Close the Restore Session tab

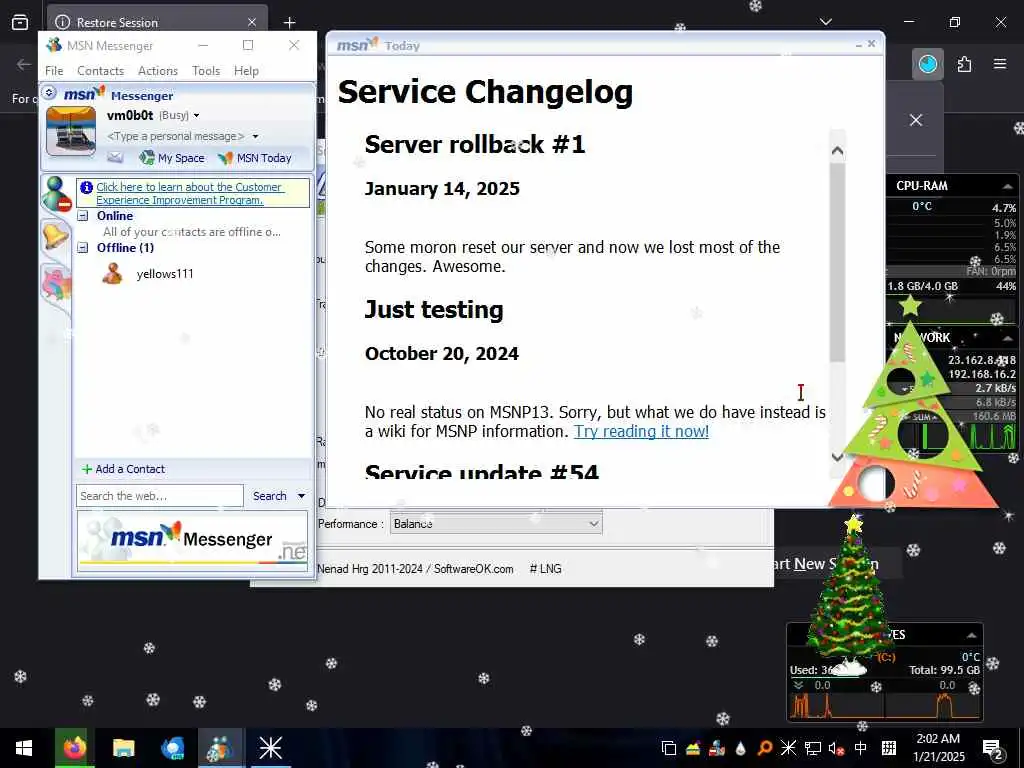click(x=251, y=22)
